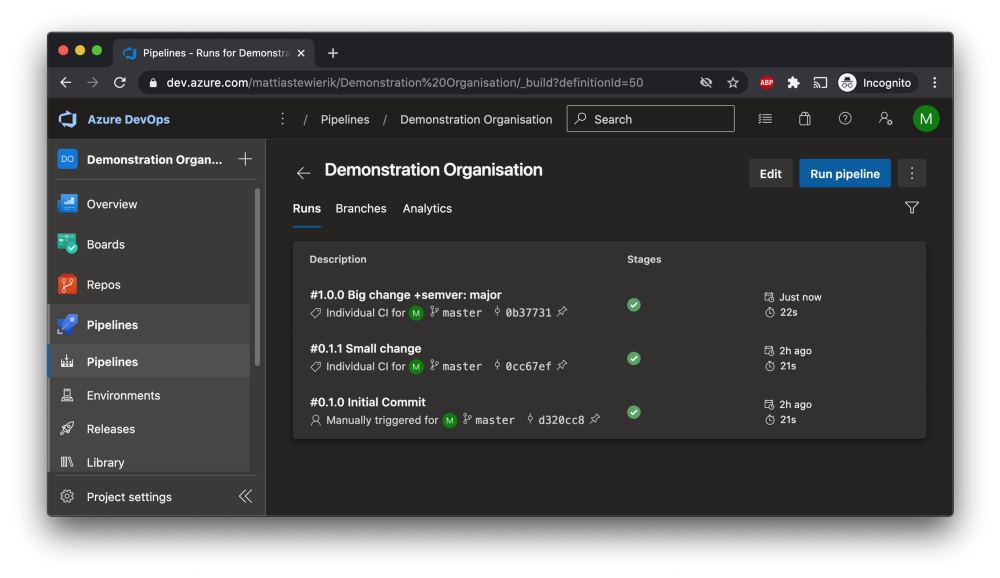
Task: Click the back arrow beside Demonstration Organisation
Action: coord(304,173)
